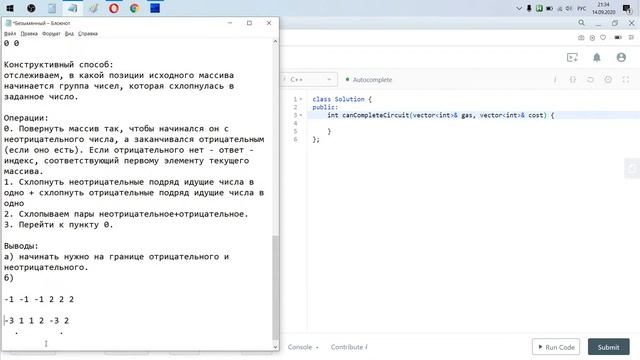Show hidden system tray icons chevron

click(519, 8)
